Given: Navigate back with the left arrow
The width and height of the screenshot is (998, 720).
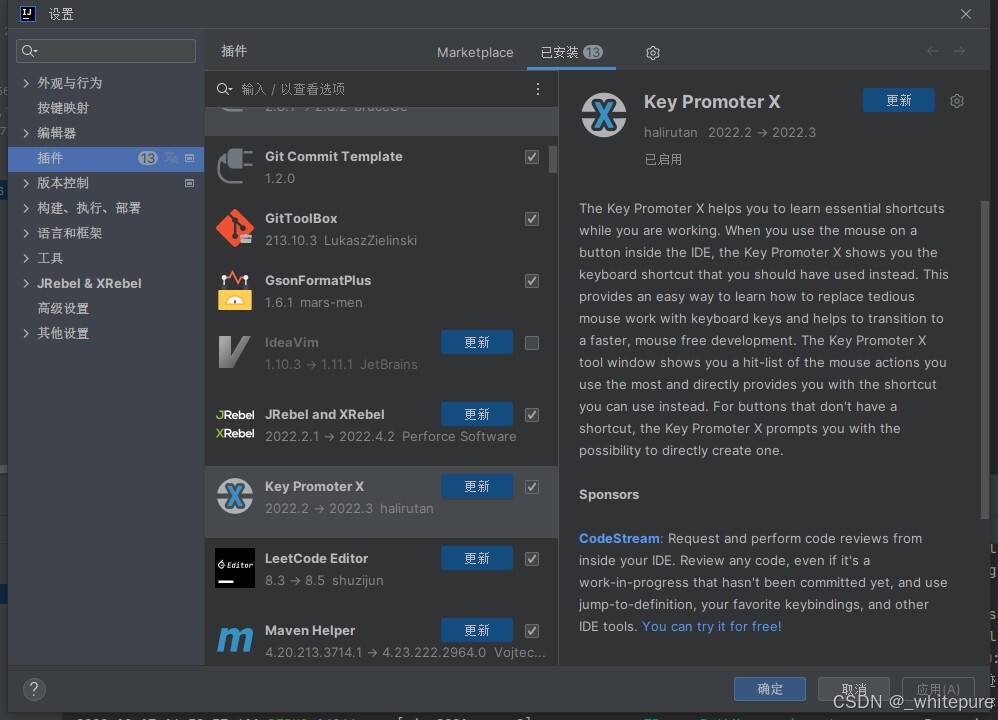Looking at the screenshot, I should 932,51.
